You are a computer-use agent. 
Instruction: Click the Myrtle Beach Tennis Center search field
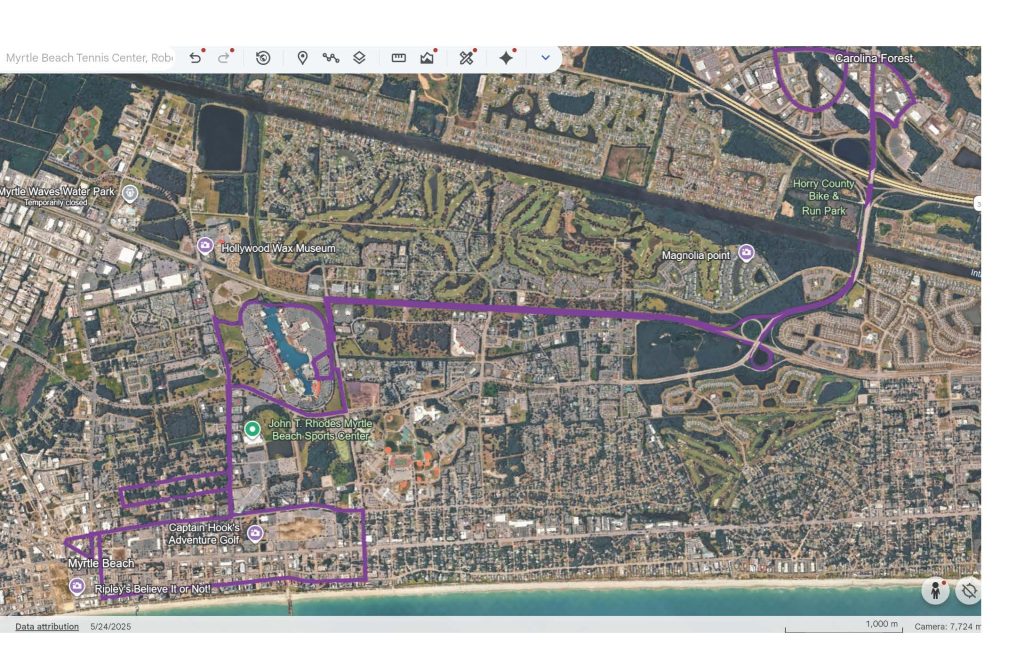[x=88, y=58]
